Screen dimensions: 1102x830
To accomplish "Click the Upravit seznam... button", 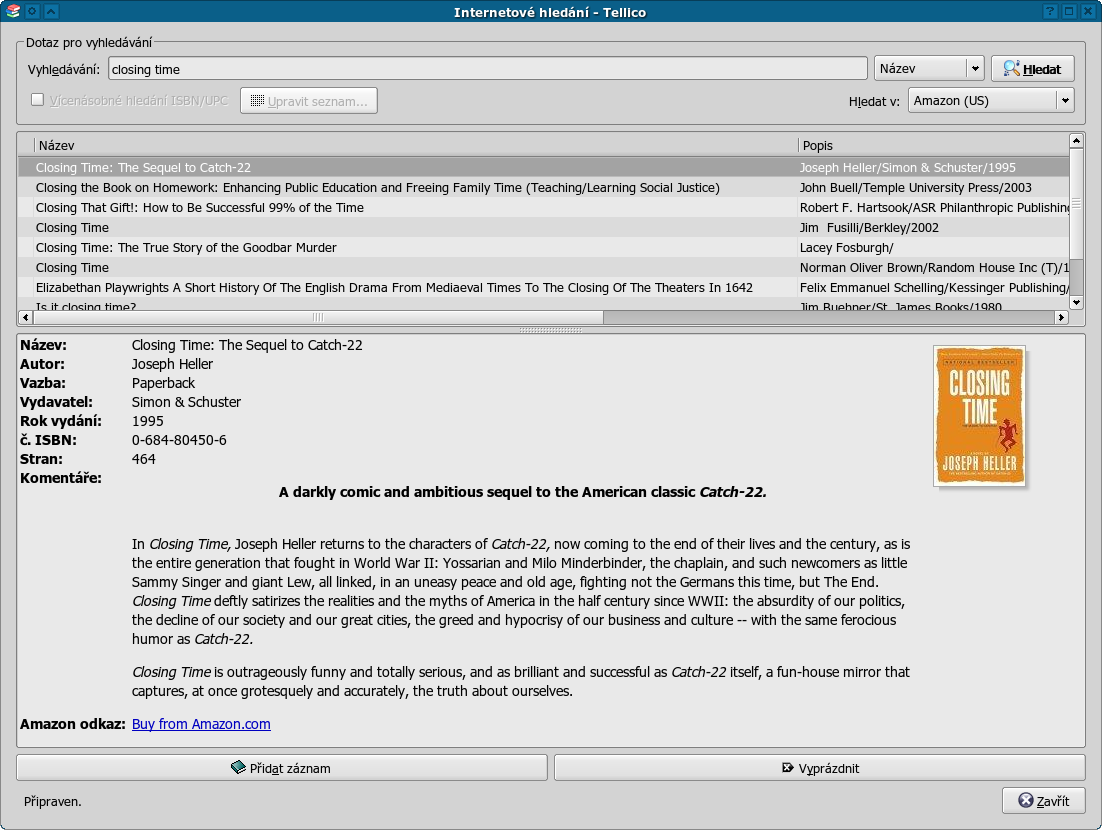I will pyautogui.click(x=309, y=100).
